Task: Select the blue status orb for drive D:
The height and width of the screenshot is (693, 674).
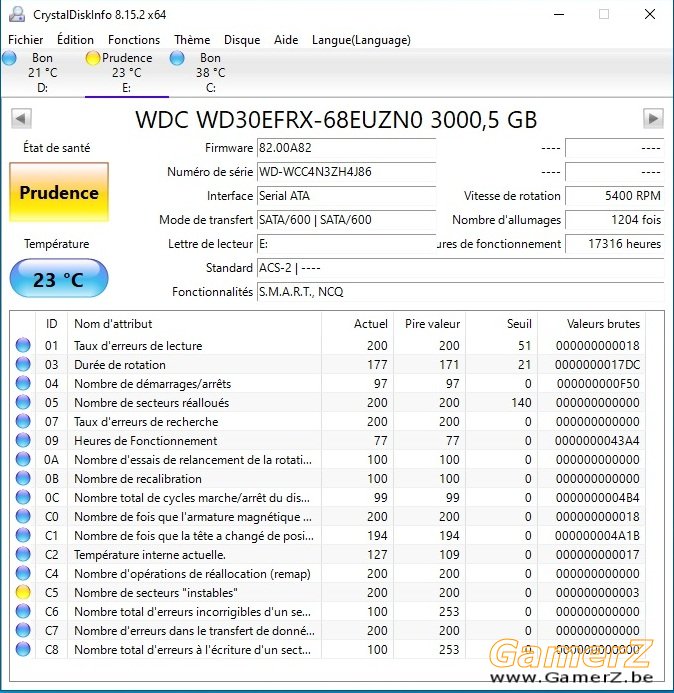Action: click(x=9, y=58)
